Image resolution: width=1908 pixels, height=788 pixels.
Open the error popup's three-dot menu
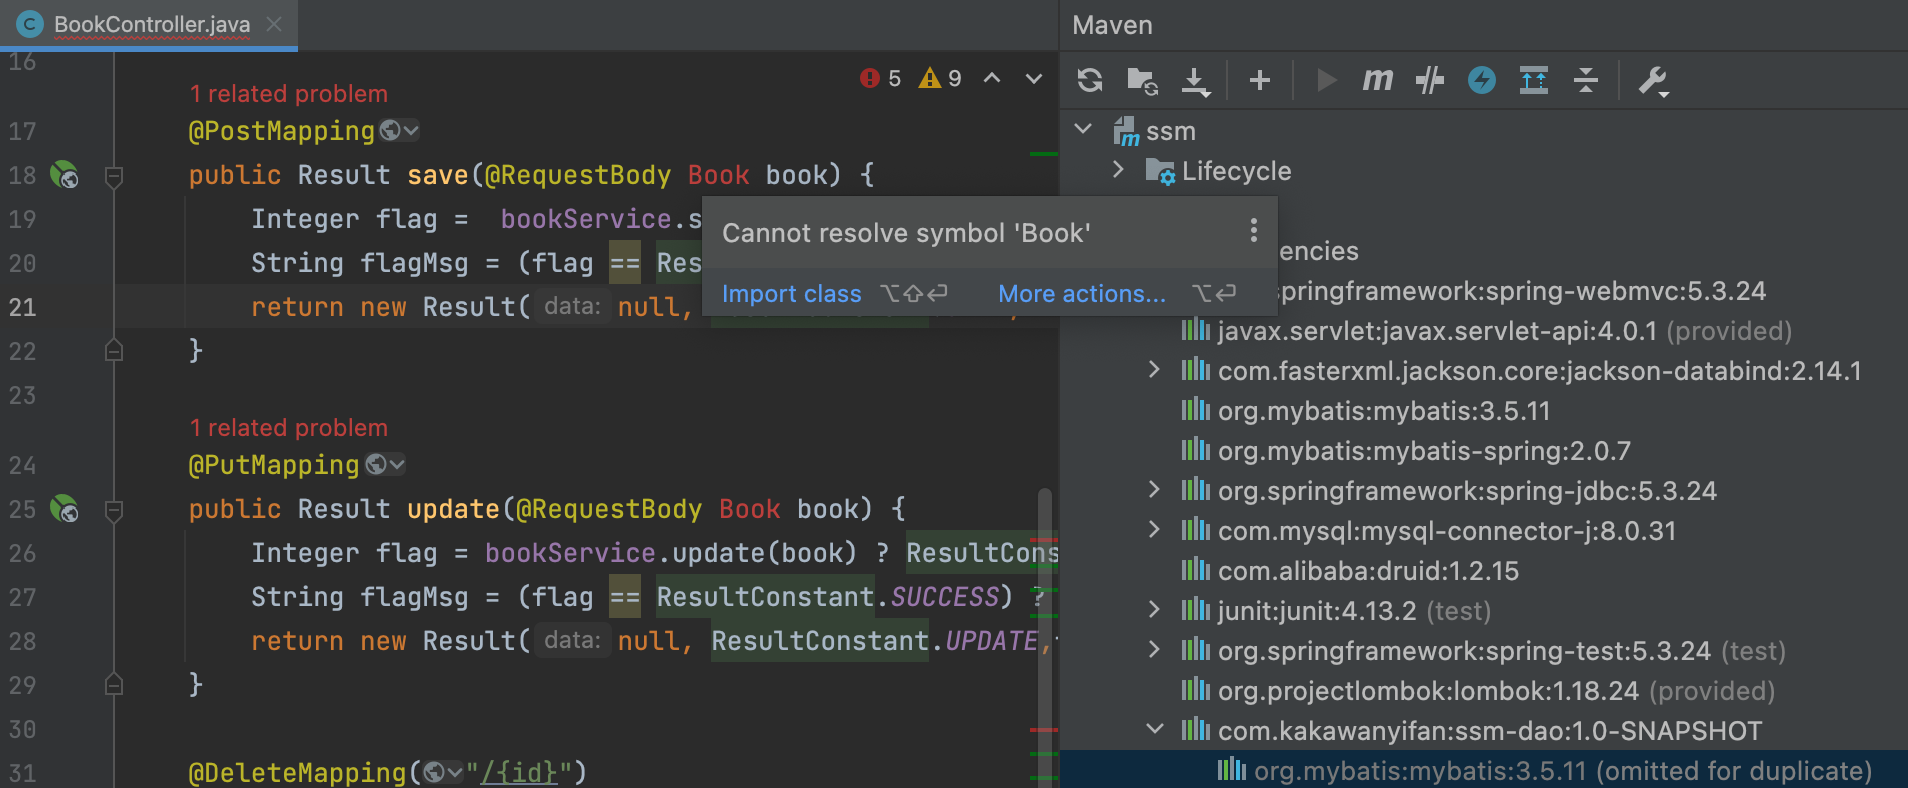1253,231
